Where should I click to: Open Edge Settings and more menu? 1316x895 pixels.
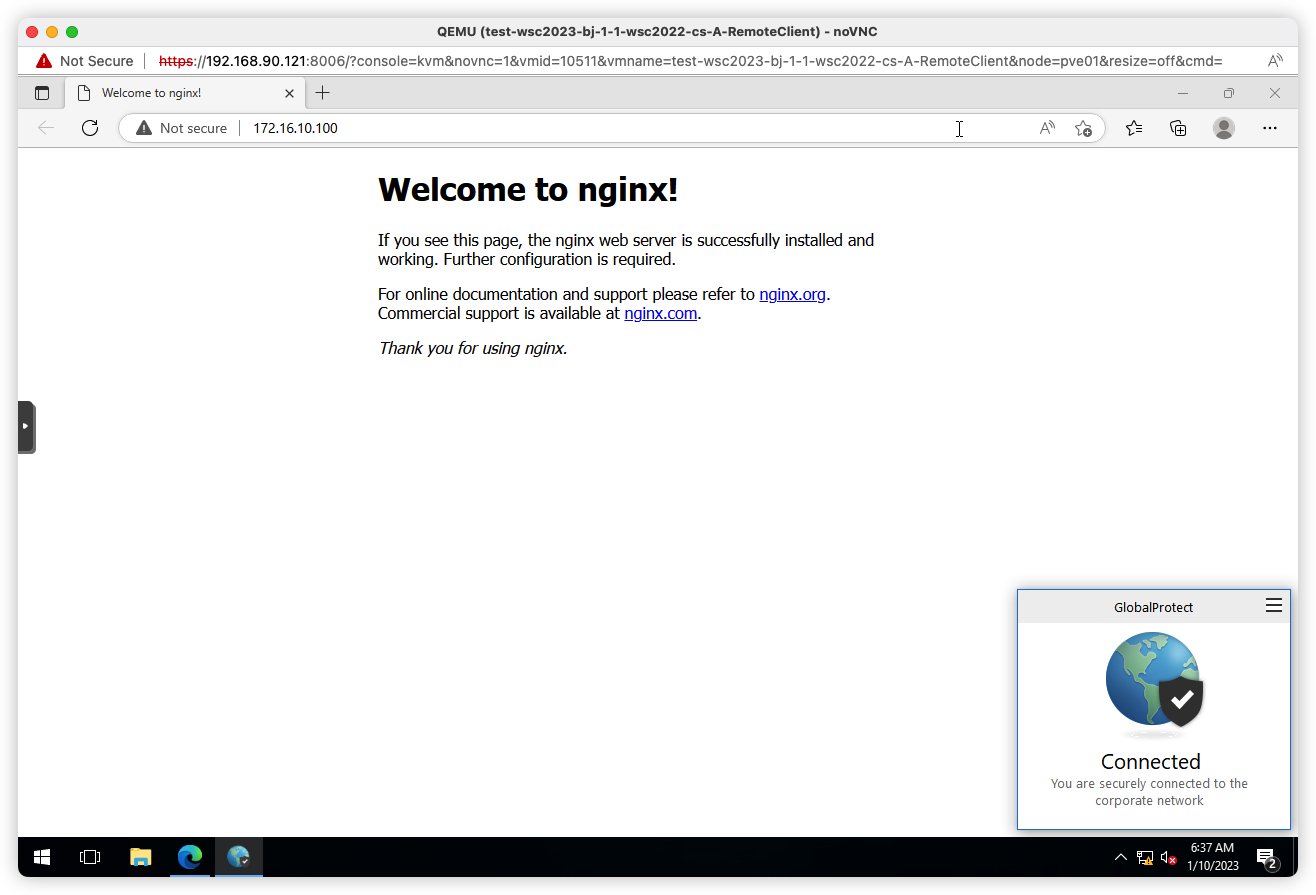(1270, 128)
